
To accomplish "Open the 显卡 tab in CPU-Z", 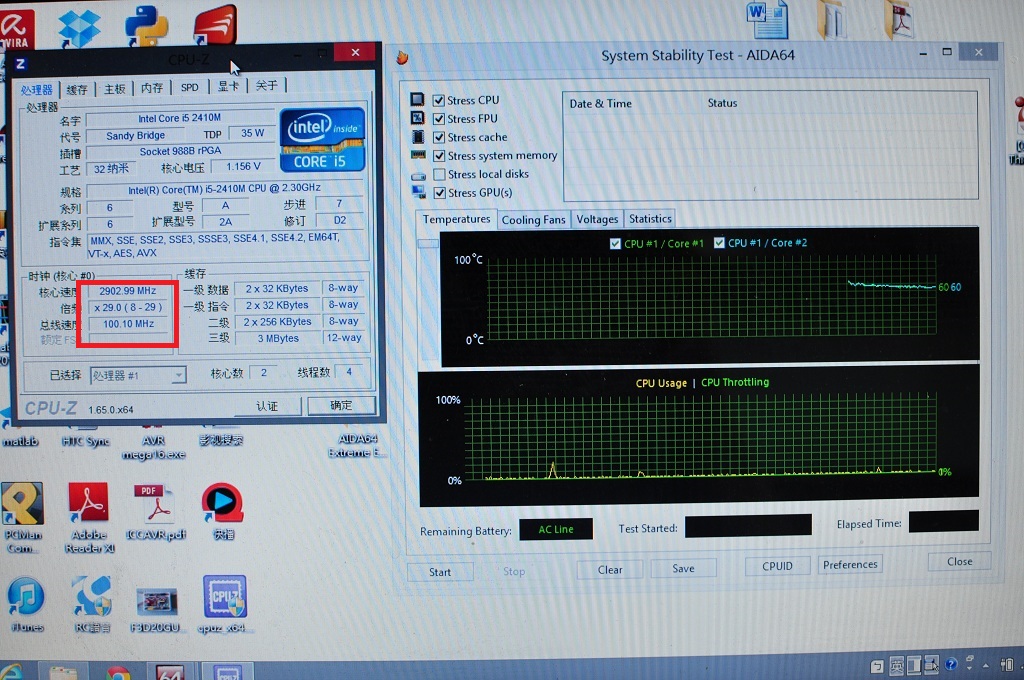I will point(229,86).
